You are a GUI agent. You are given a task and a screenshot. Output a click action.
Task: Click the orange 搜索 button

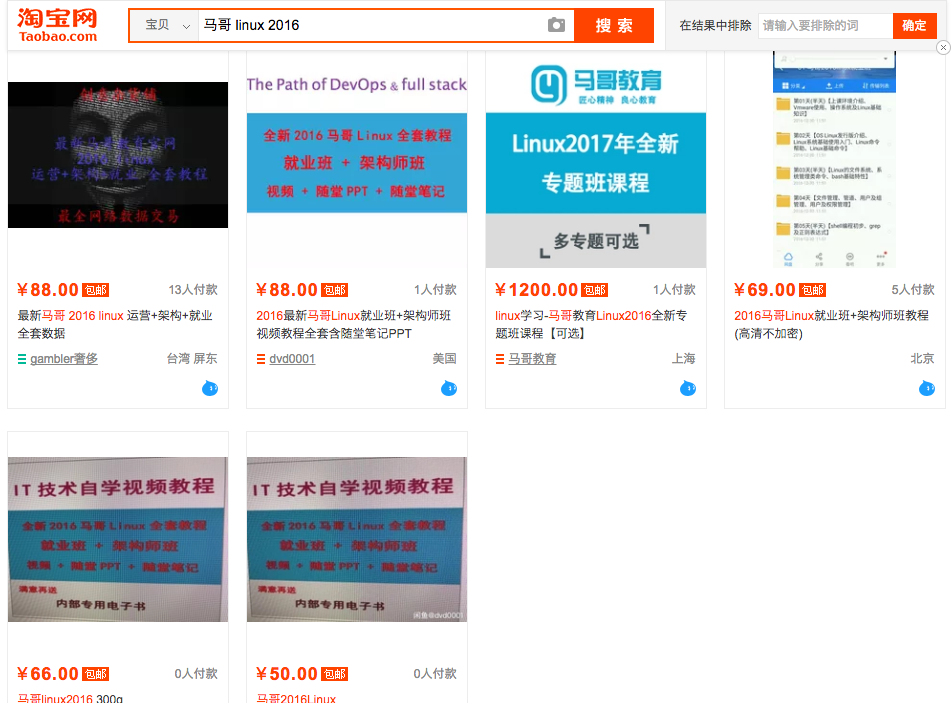click(x=614, y=25)
